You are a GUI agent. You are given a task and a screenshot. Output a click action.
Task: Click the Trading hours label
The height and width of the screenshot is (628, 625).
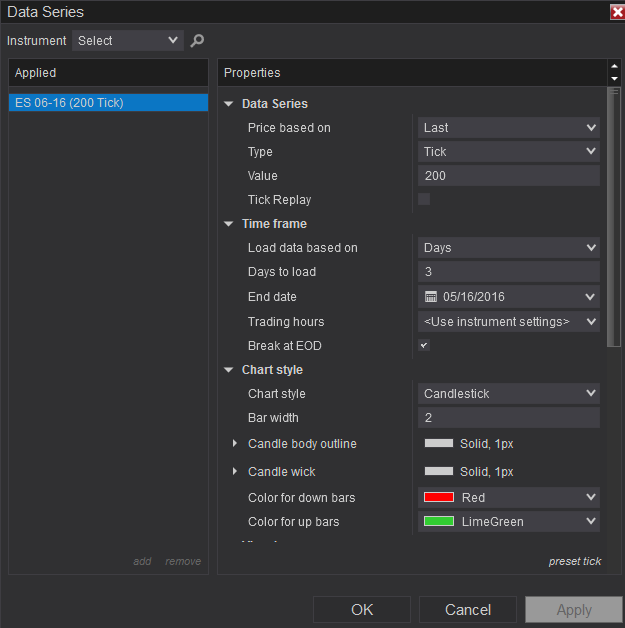click(x=286, y=322)
